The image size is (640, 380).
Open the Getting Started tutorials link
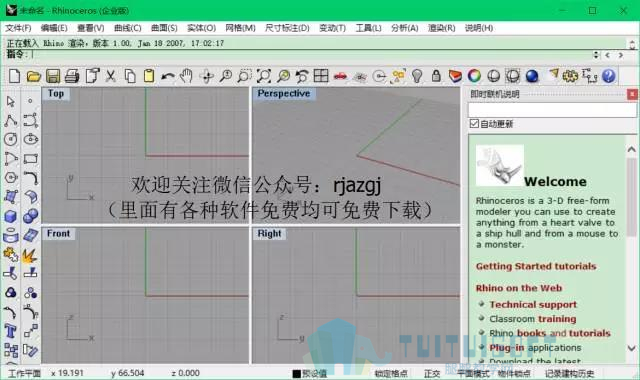click(x=536, y=266)
